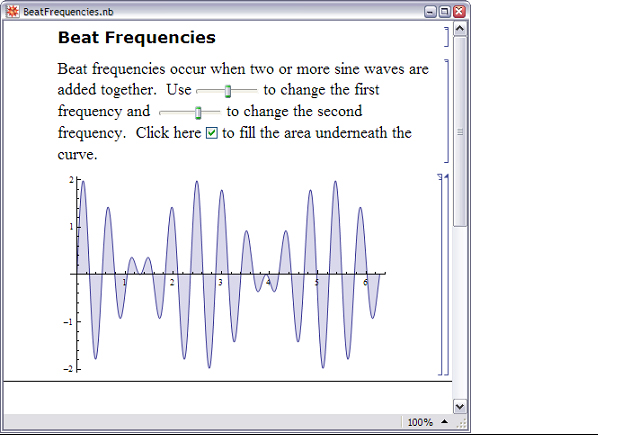621x435 pixels.
Task: Click the Beat Frequencies heading text
Action: (x=137, y=38)
